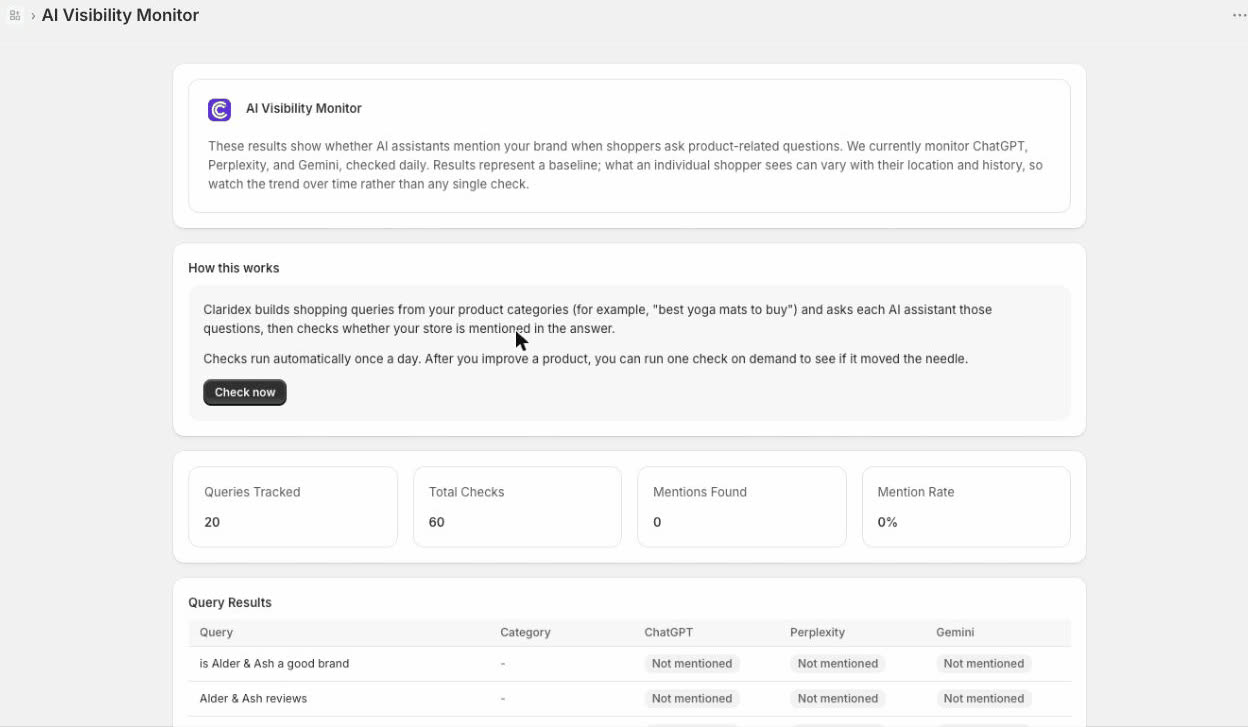This screenshot has height=727, width=1248.
Task: Click ChatGPT badge for "Alder & Ash reviews"
Action: tap(692, 698)
